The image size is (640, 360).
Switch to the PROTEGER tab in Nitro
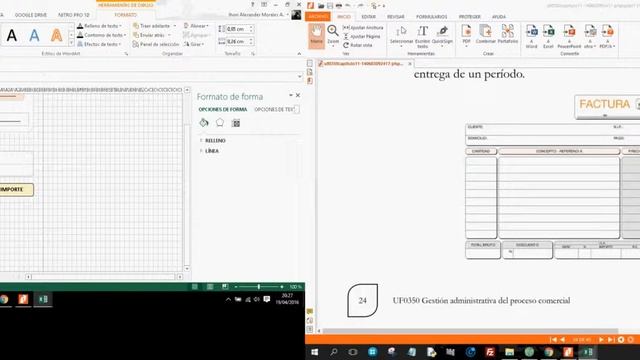click(469, 17)
